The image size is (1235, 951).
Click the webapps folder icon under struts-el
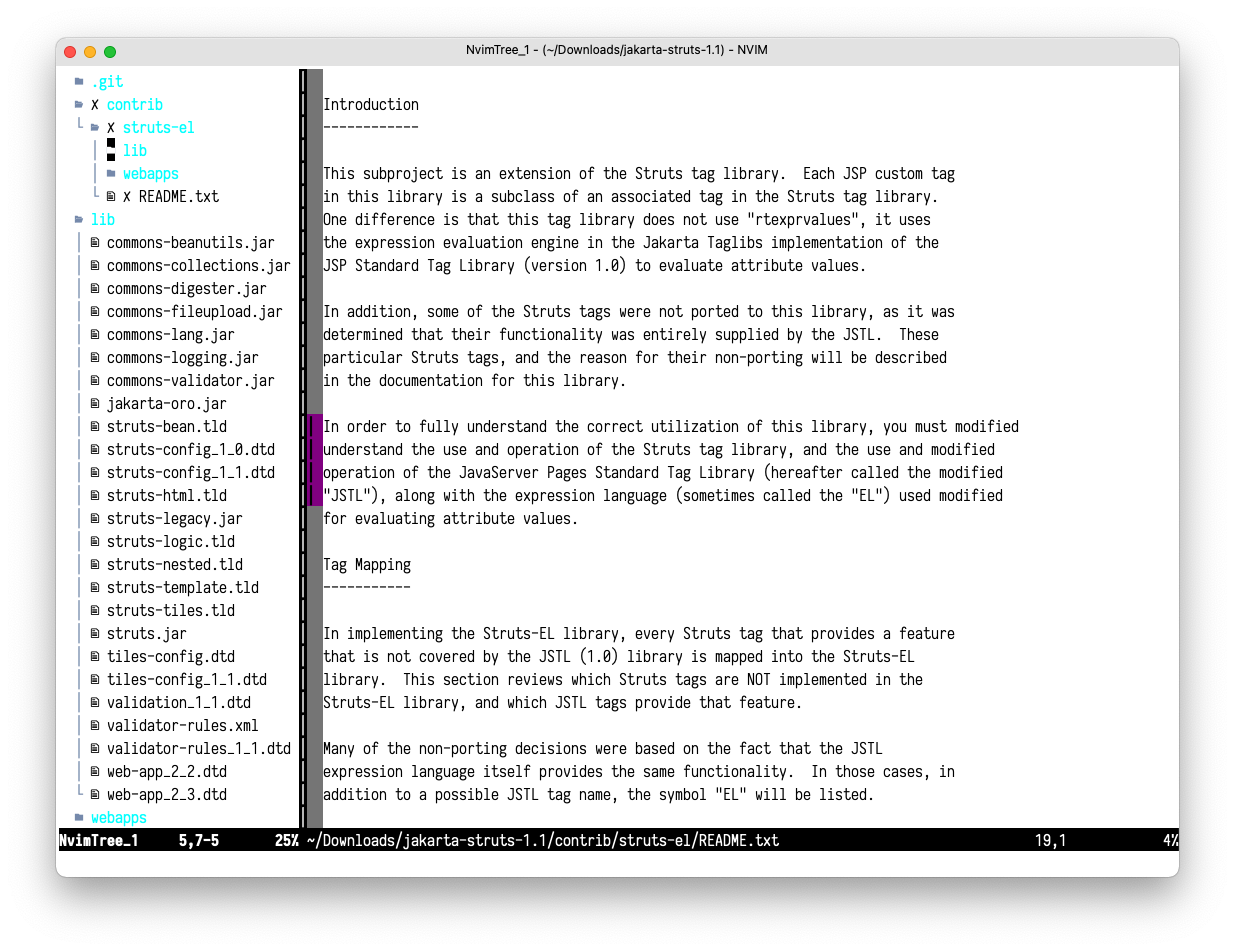click(x=111, y=174)
